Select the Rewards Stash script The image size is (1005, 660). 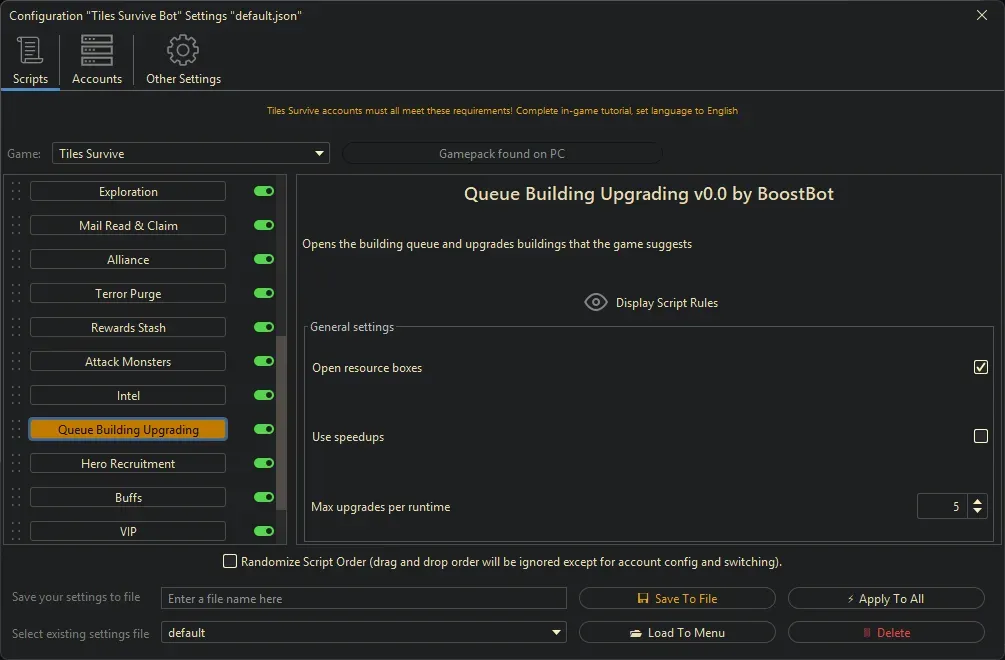(x=128, y=328)
